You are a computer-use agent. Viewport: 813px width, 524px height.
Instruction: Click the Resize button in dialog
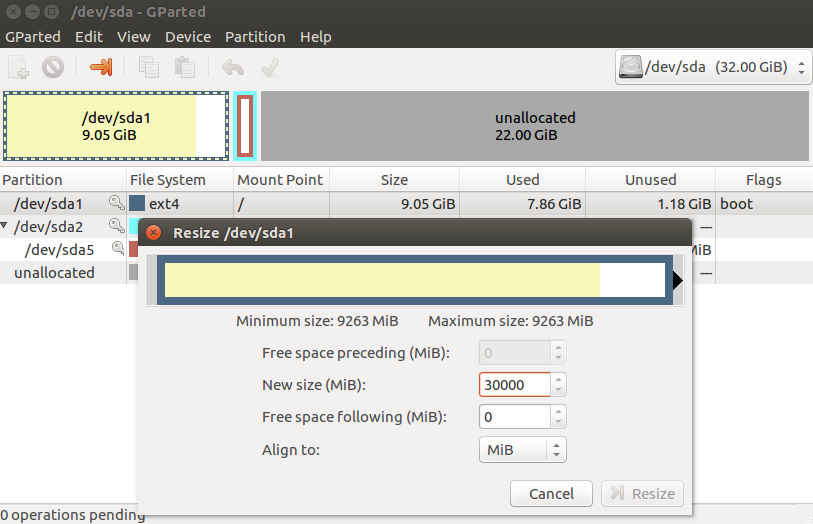tap(642, 493)
